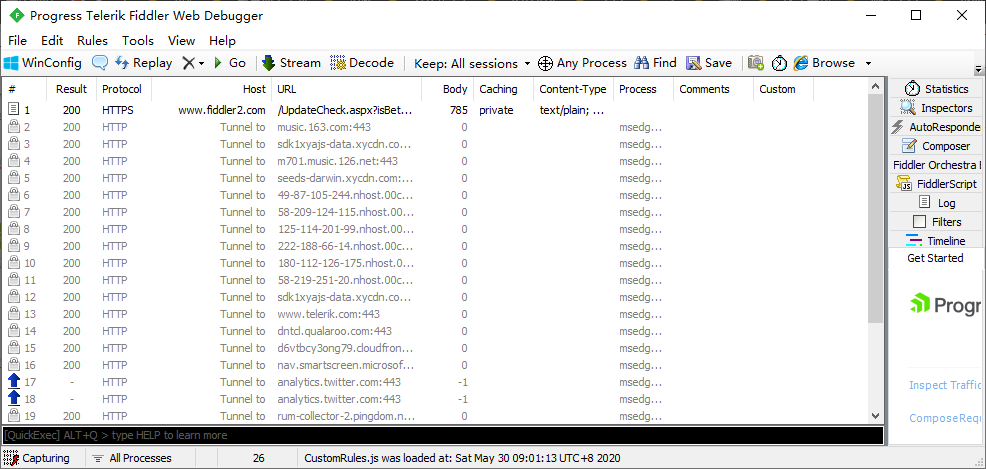
Task: Sort by URL column header
Action: (346, 89)
